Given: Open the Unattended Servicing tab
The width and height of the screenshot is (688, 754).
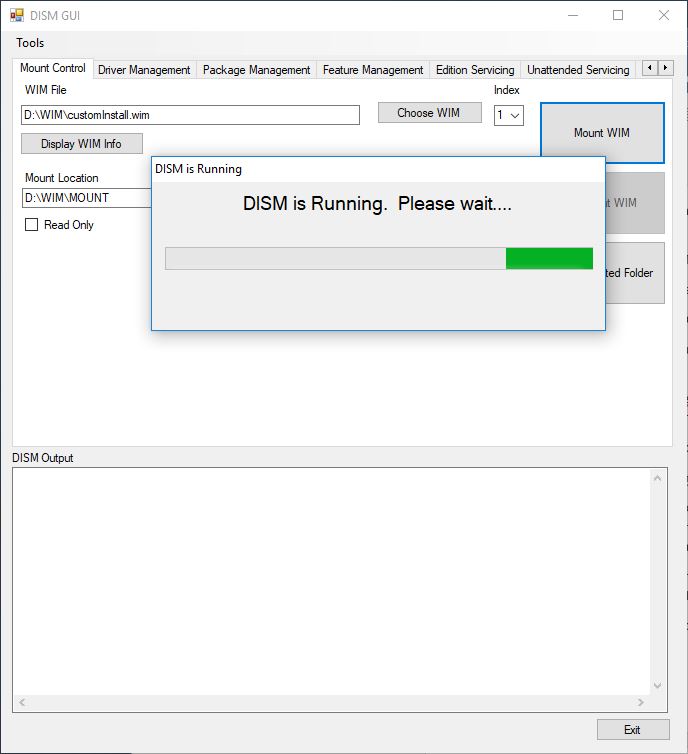Looking at the screenshot, I should [578, 70].
